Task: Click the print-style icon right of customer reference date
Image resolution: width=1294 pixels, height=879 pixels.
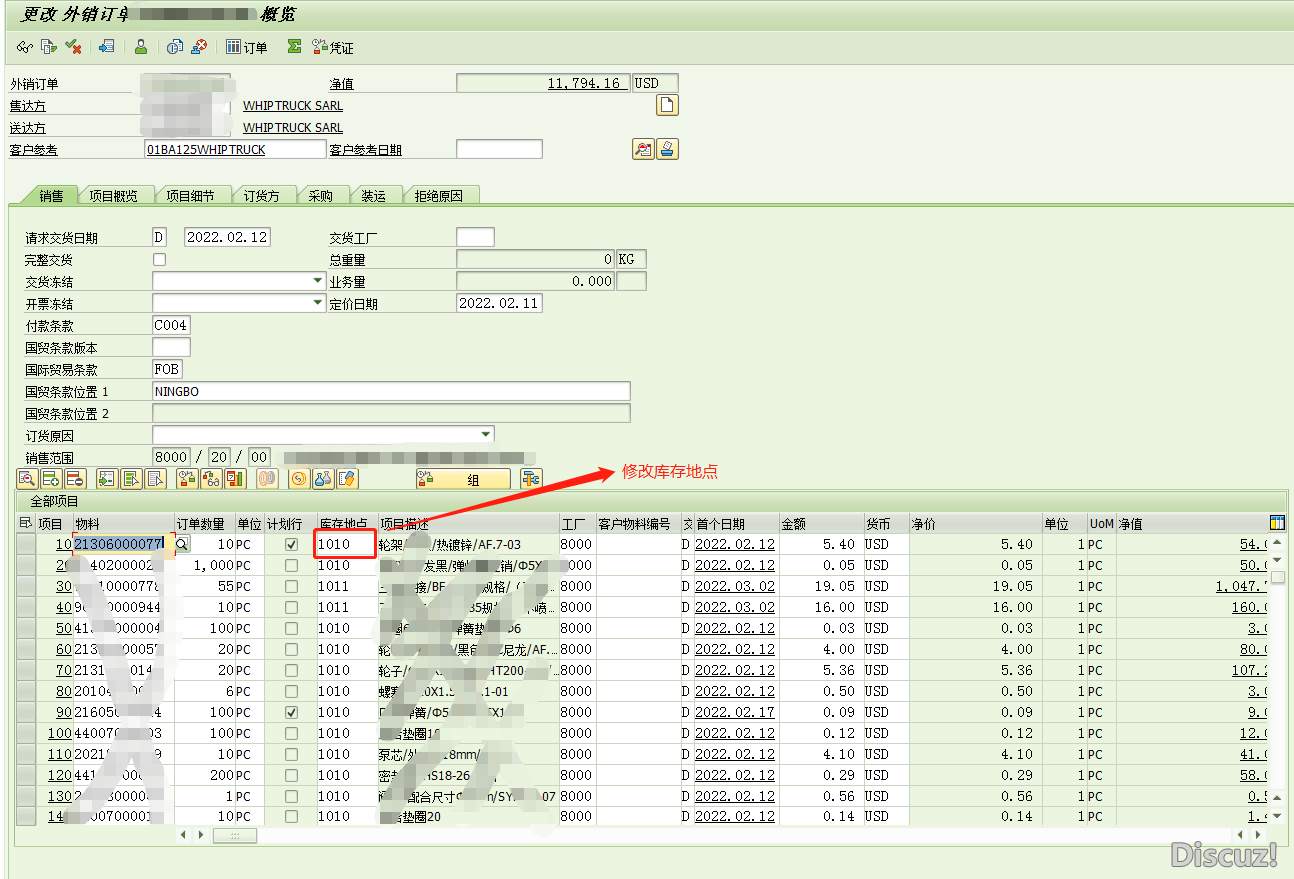Action: point(668,149)
